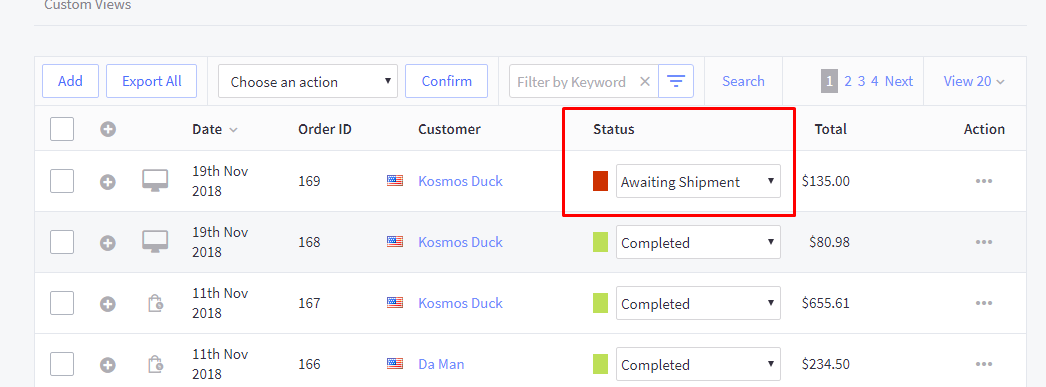Screen dimensions: 1046x387
Task: Open the Choose an action dropdown
Action: (308, 81)
